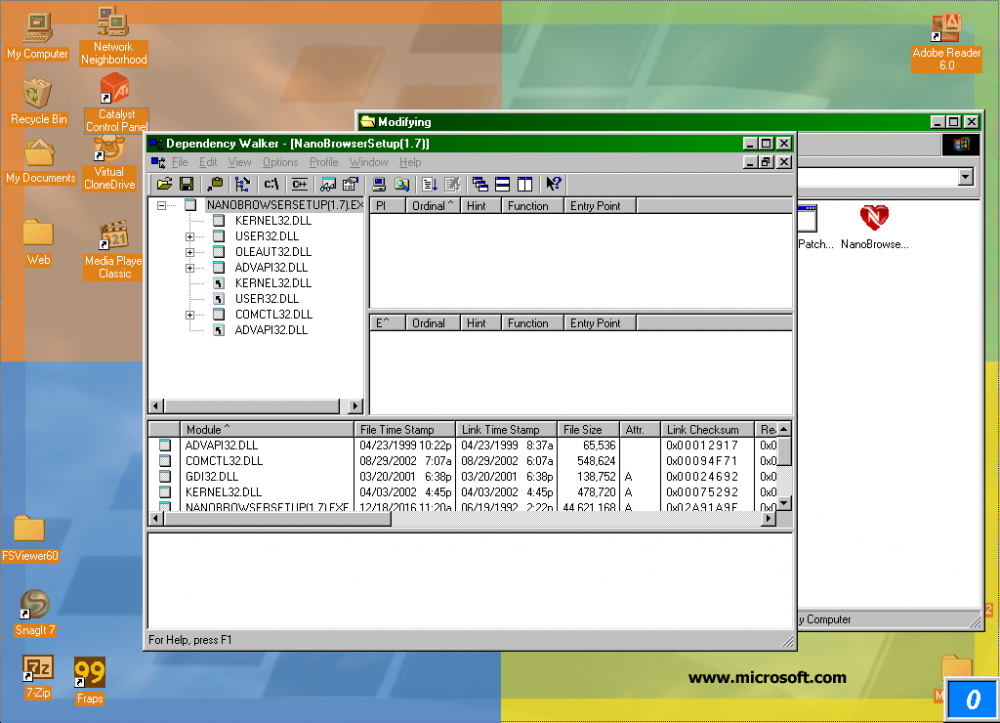Open the Profile menu
Viewport: 1000px width, 723px height.
pyautogui.click(x=323, y=162)
